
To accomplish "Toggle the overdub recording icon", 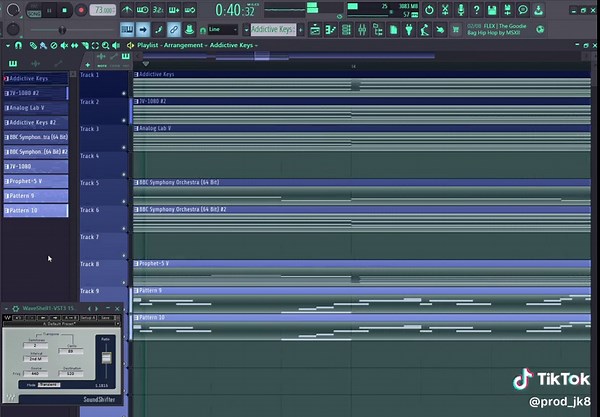I will pos(174,10).
